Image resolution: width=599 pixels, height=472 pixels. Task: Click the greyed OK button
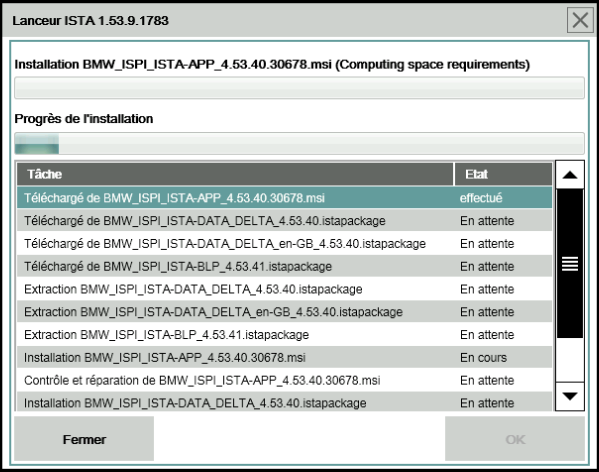pyautogui.click(x=515, y=439)
